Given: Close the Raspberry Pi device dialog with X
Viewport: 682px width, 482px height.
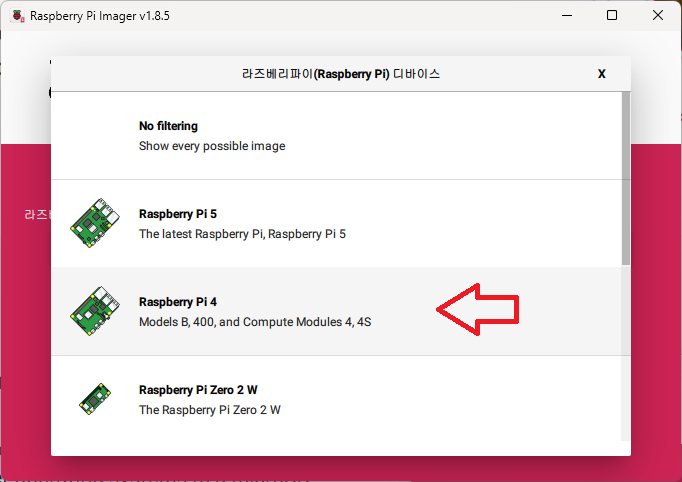Looking at the screenshot, I should click(602, 74).
